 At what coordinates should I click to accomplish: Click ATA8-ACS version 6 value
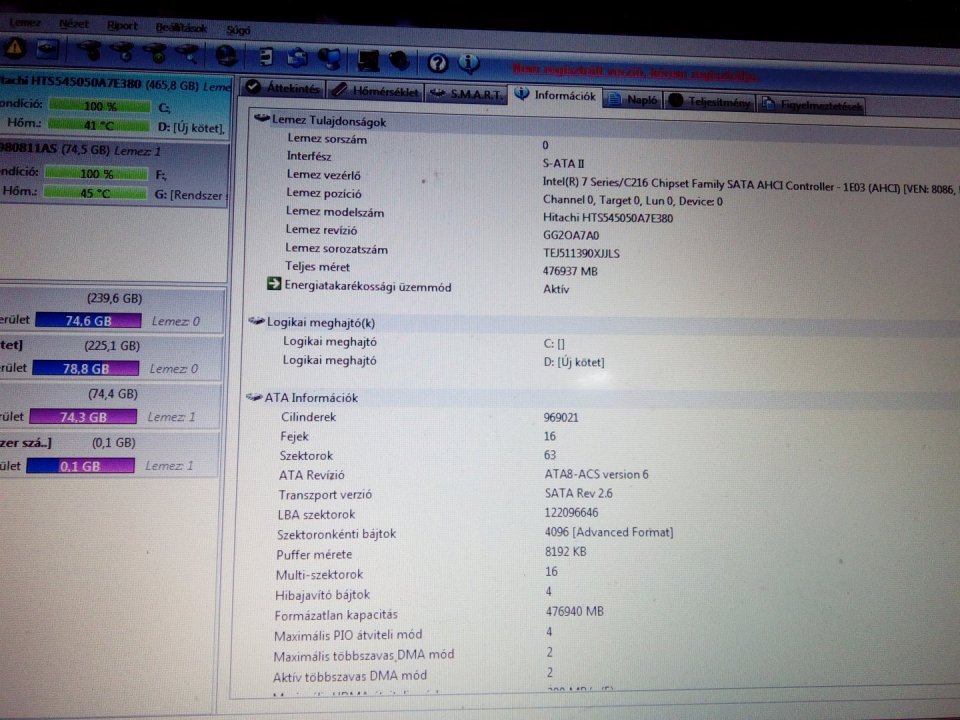[596, 474]
